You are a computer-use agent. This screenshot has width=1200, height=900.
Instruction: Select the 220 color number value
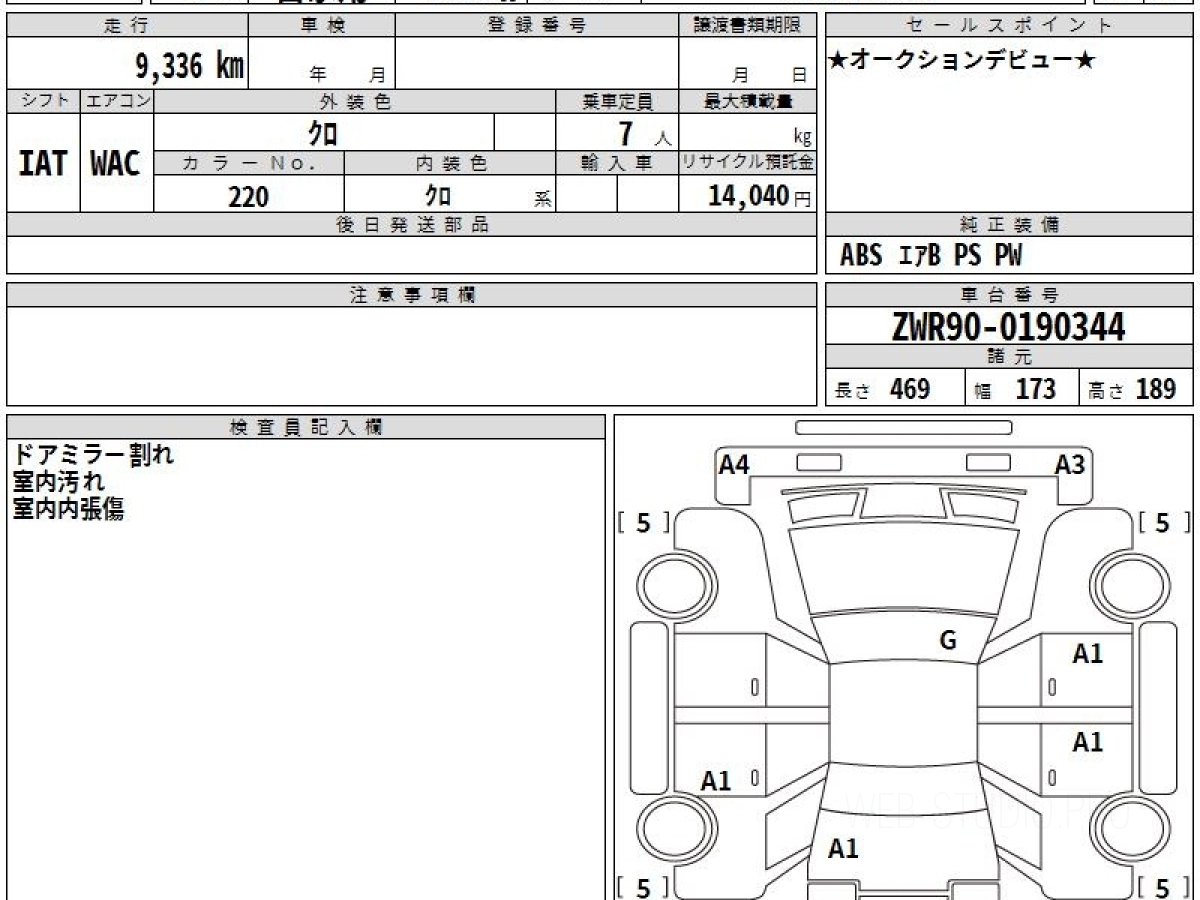tap(249, 197)
